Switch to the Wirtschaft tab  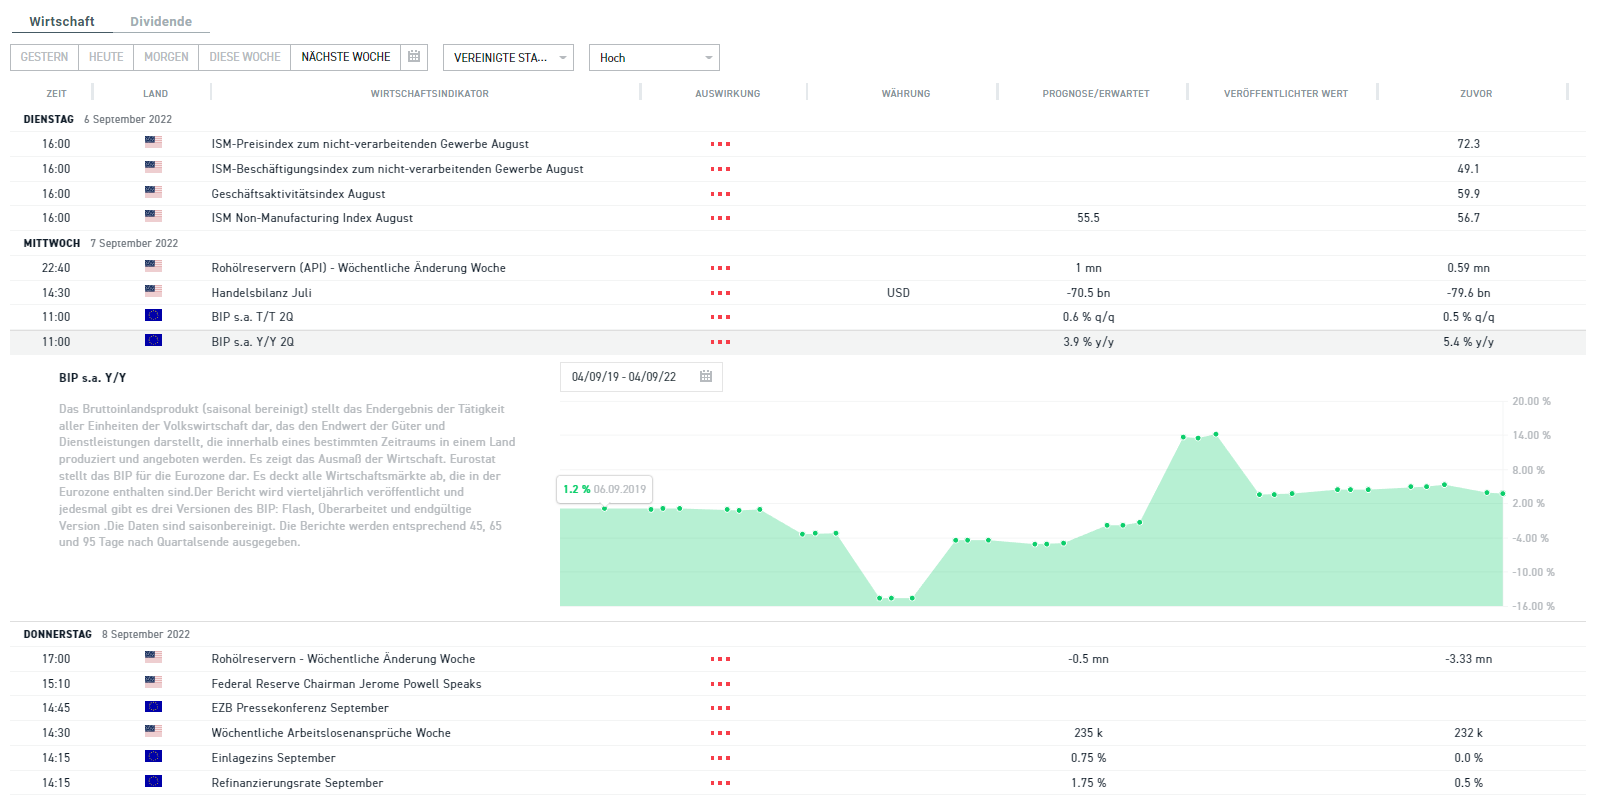[x=62, y=21]
